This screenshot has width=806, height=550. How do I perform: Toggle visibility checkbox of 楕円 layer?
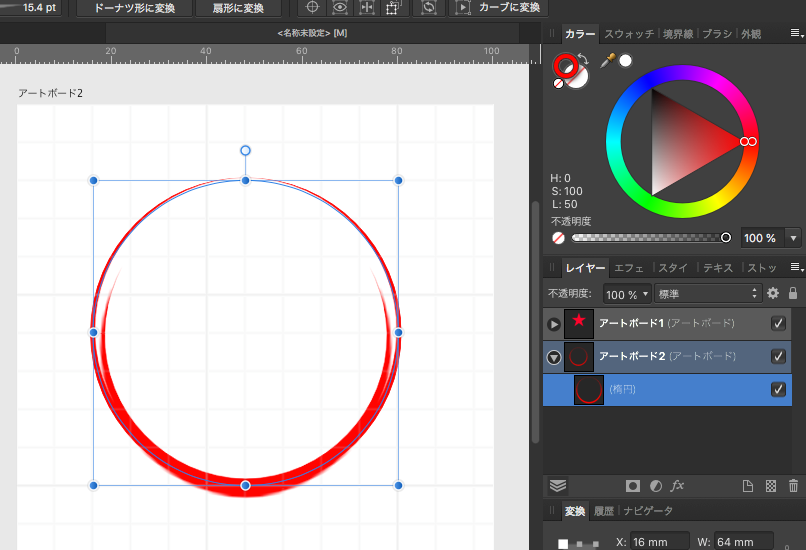point(778,389)
